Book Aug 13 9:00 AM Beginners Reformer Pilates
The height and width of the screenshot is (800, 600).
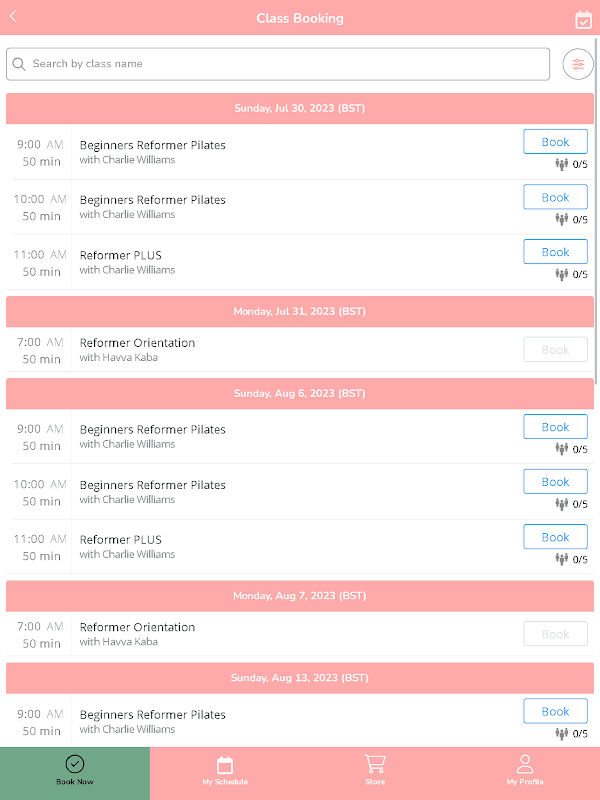(555, 711)
